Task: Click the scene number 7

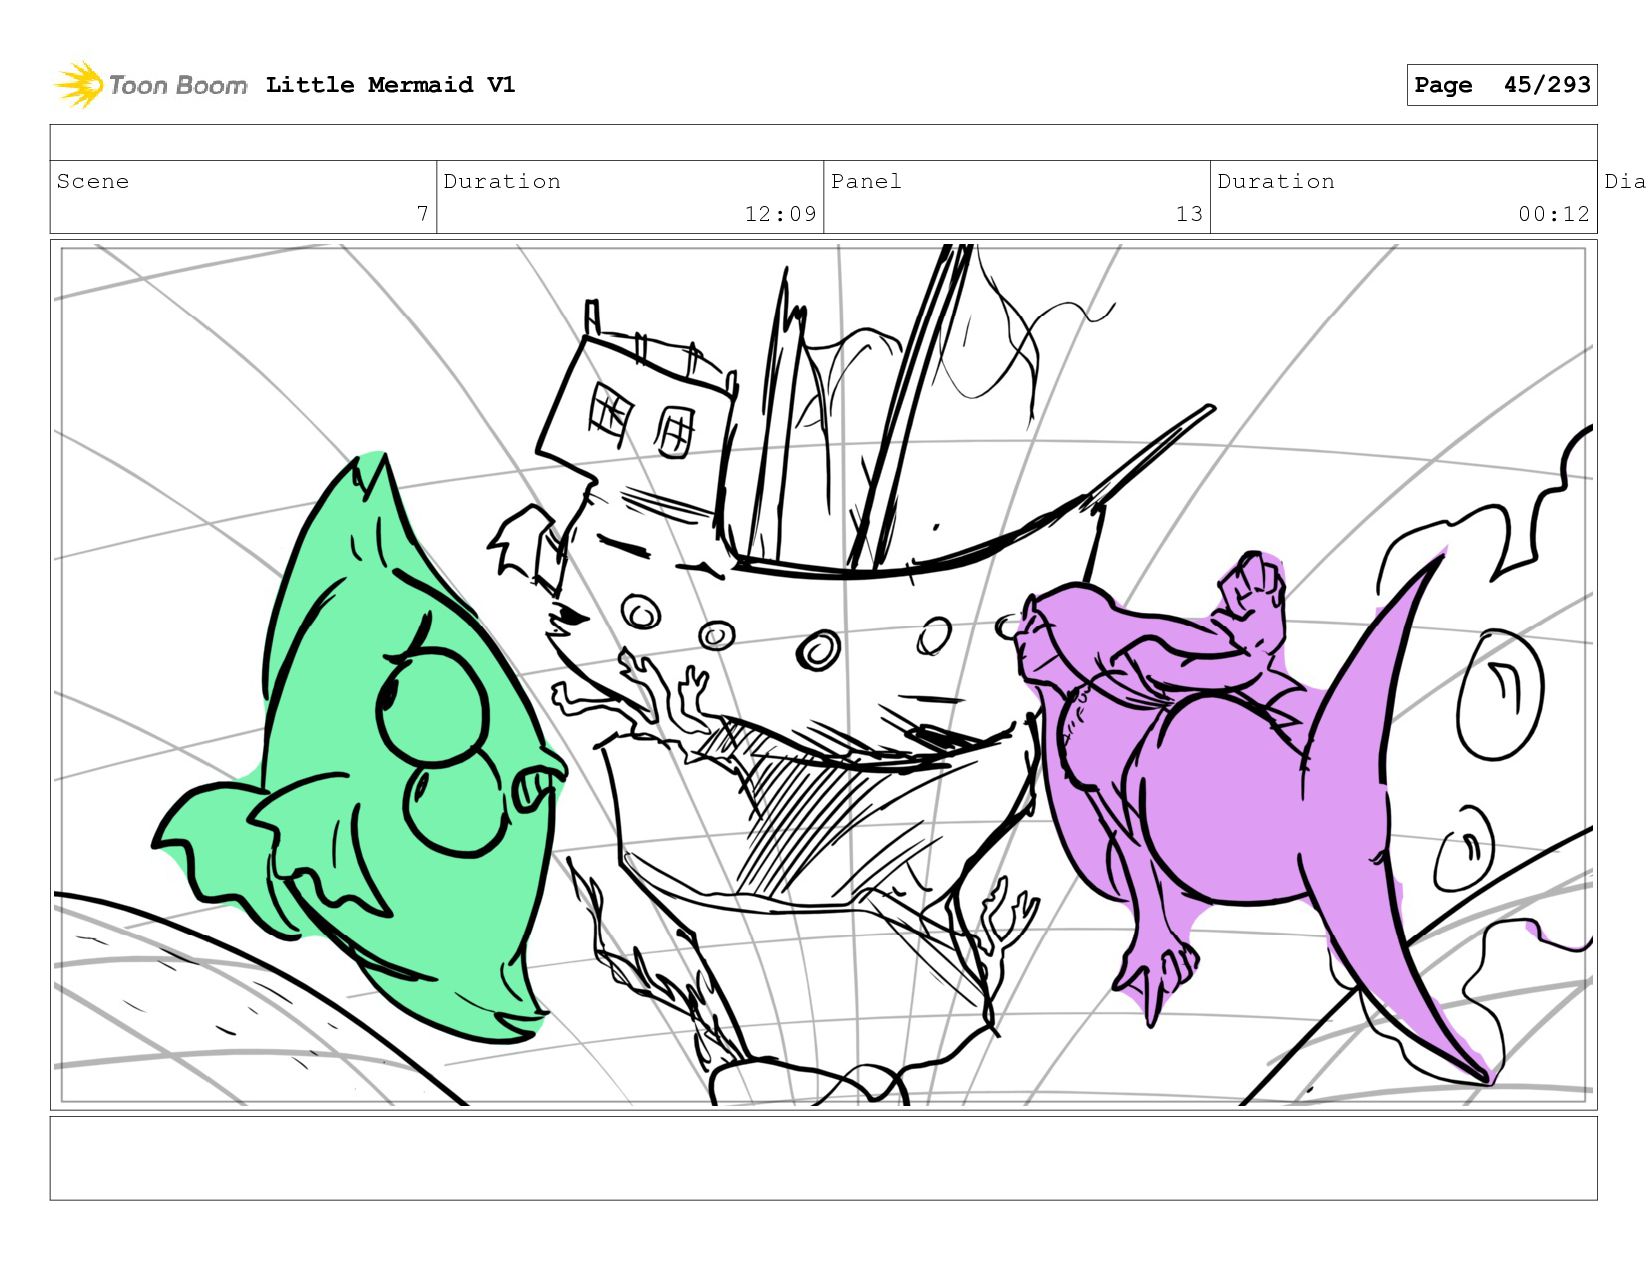Action: coord(422,214)
